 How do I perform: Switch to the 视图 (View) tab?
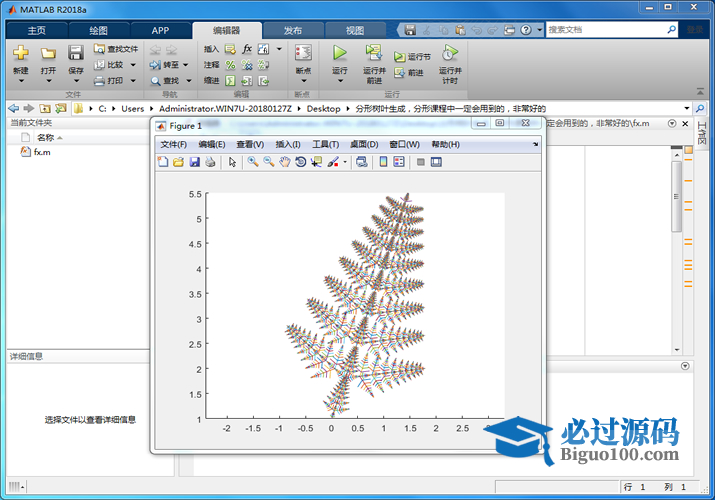tap(355, 31)
